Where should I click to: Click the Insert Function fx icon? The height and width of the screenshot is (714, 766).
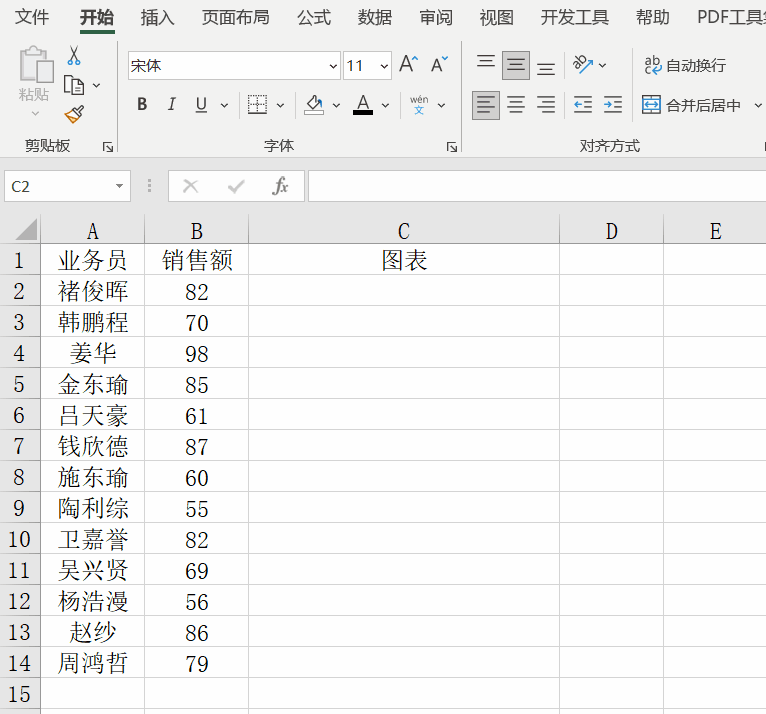coord(280,186)
